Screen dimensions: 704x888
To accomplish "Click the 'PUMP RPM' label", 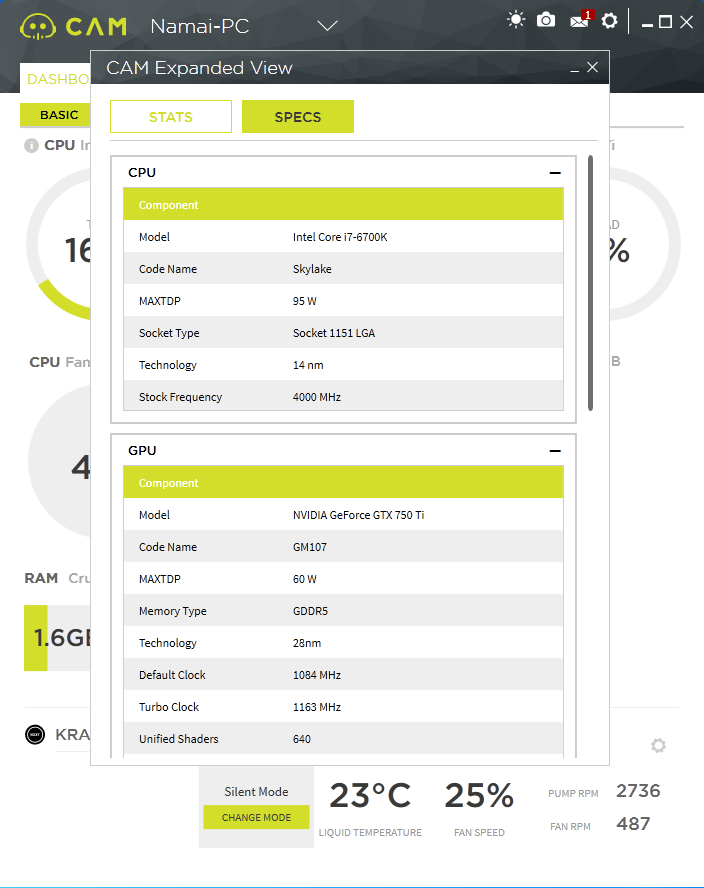I will pyautogui.click(x=573, y=793).
